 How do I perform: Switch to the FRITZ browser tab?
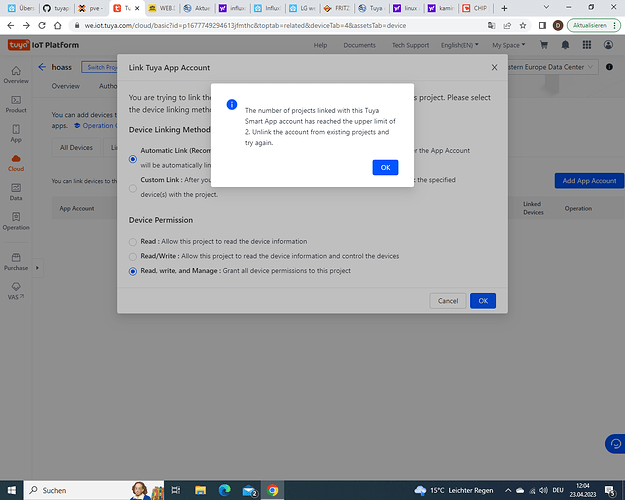(x=337, y=8)
